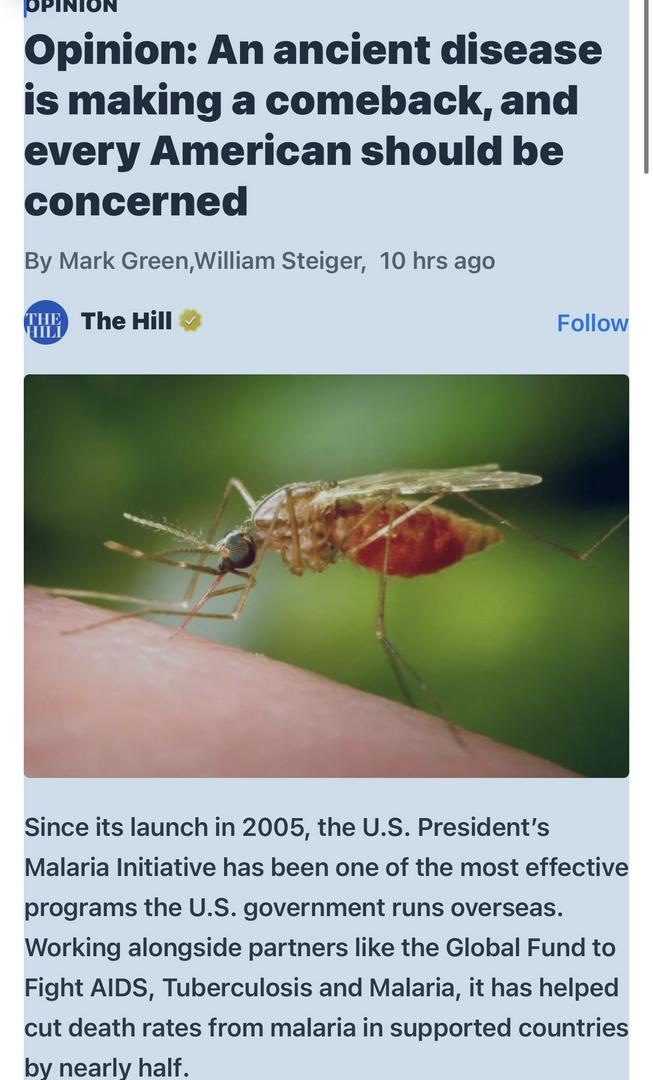
Task: Click author name Mark Green
Action: click(x=124, y=261)
